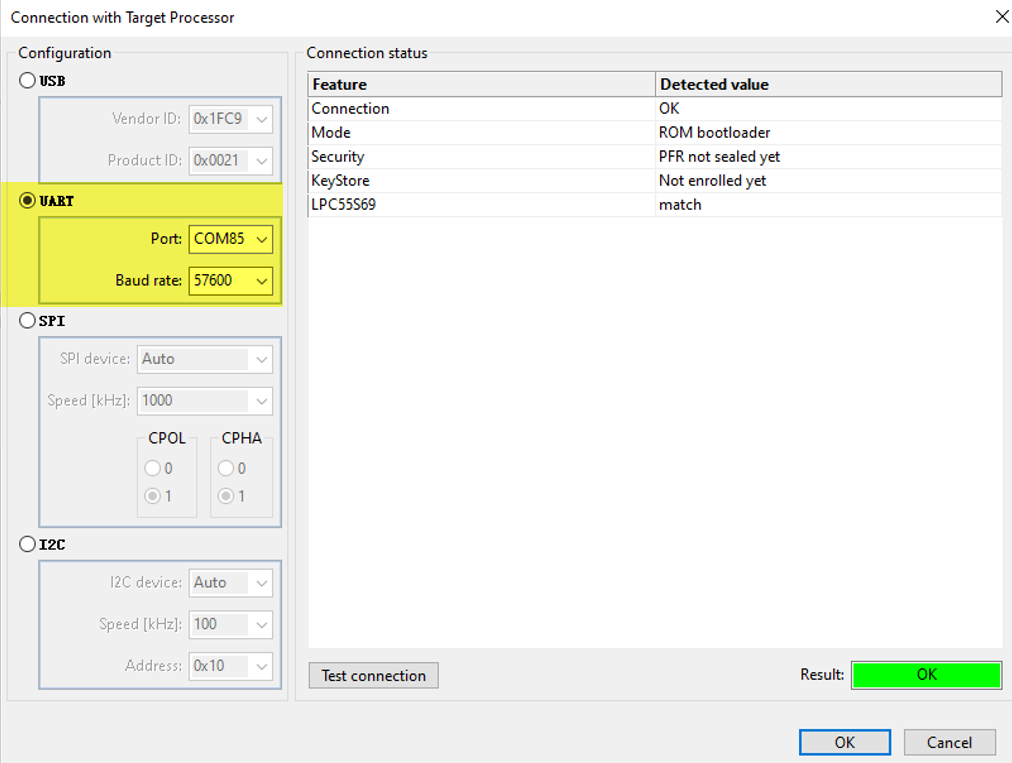Image resolution: width=1012 pixels, height=763 pixels.
Task: Set CPOL to 0
Action: 153,468
